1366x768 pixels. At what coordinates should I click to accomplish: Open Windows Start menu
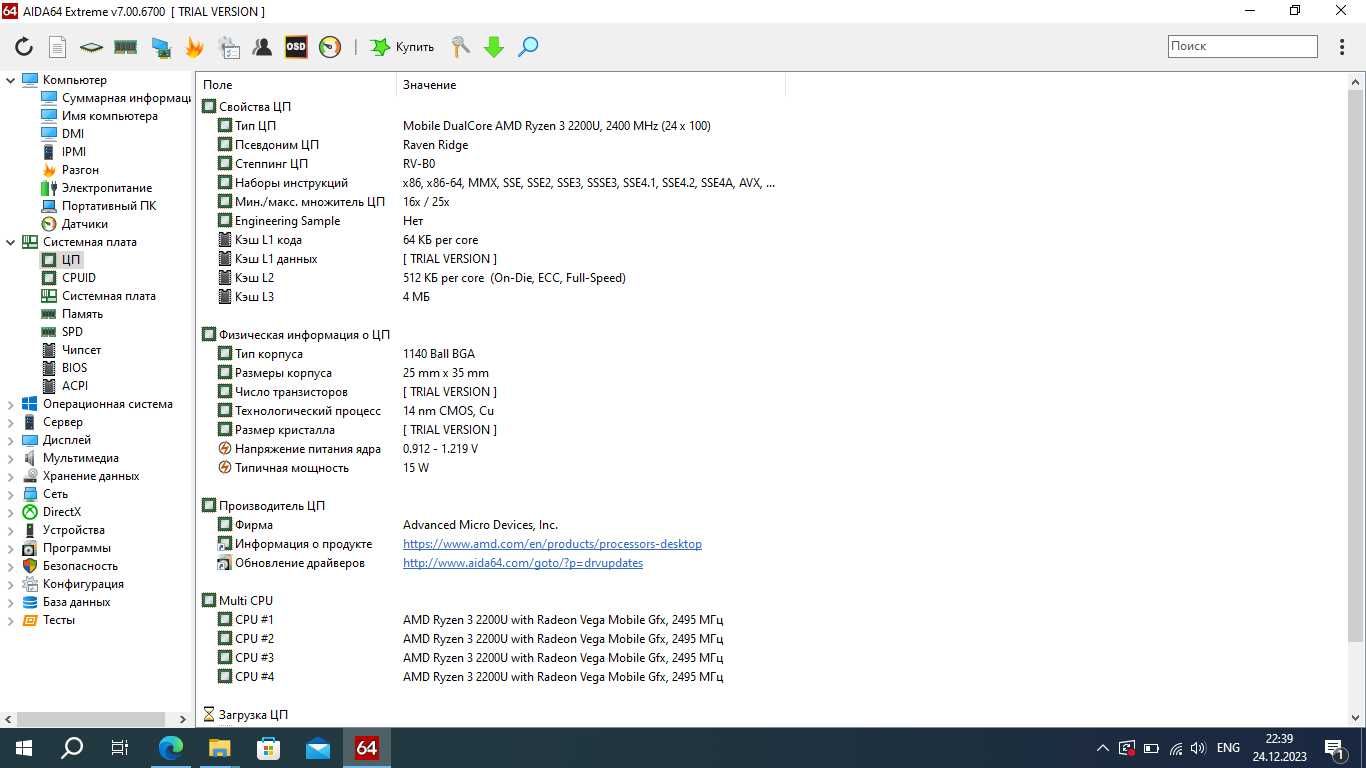pos(24,748)
